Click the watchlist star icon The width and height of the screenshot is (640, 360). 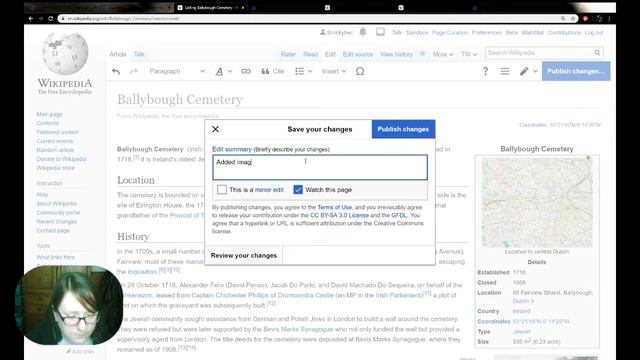pyautogui.click(x=422, y=53)
